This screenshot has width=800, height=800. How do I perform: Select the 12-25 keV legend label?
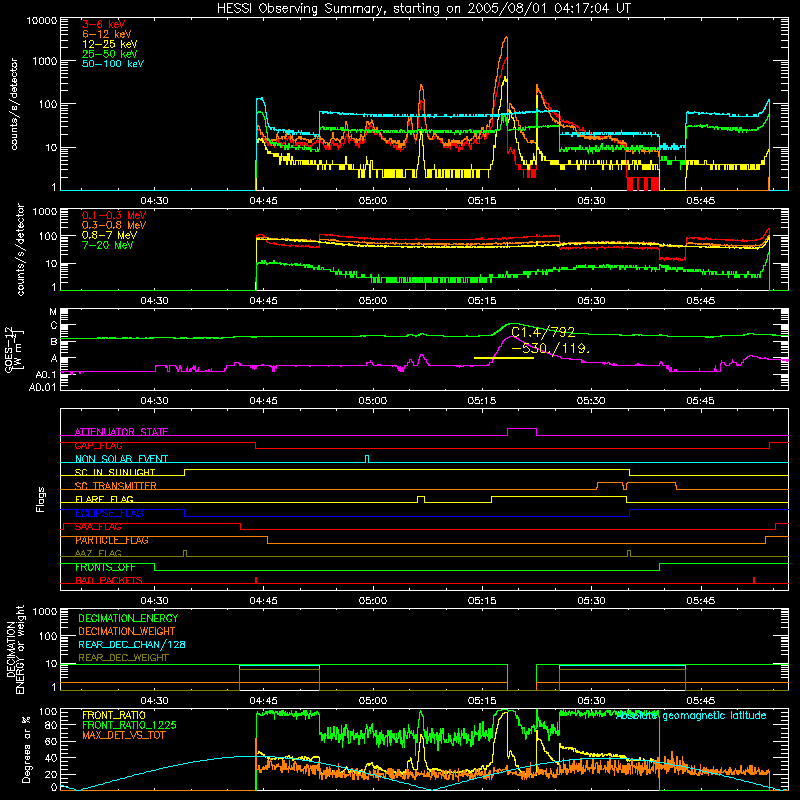pos(110,44)
